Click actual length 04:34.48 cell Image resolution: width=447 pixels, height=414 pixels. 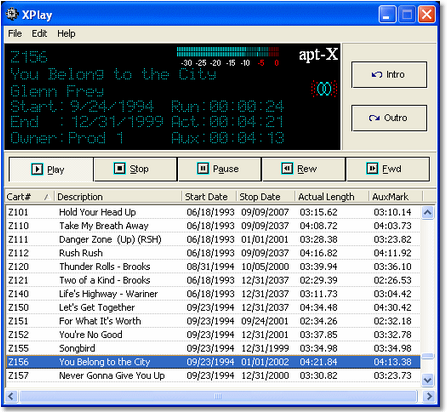[x=318, y=308]
